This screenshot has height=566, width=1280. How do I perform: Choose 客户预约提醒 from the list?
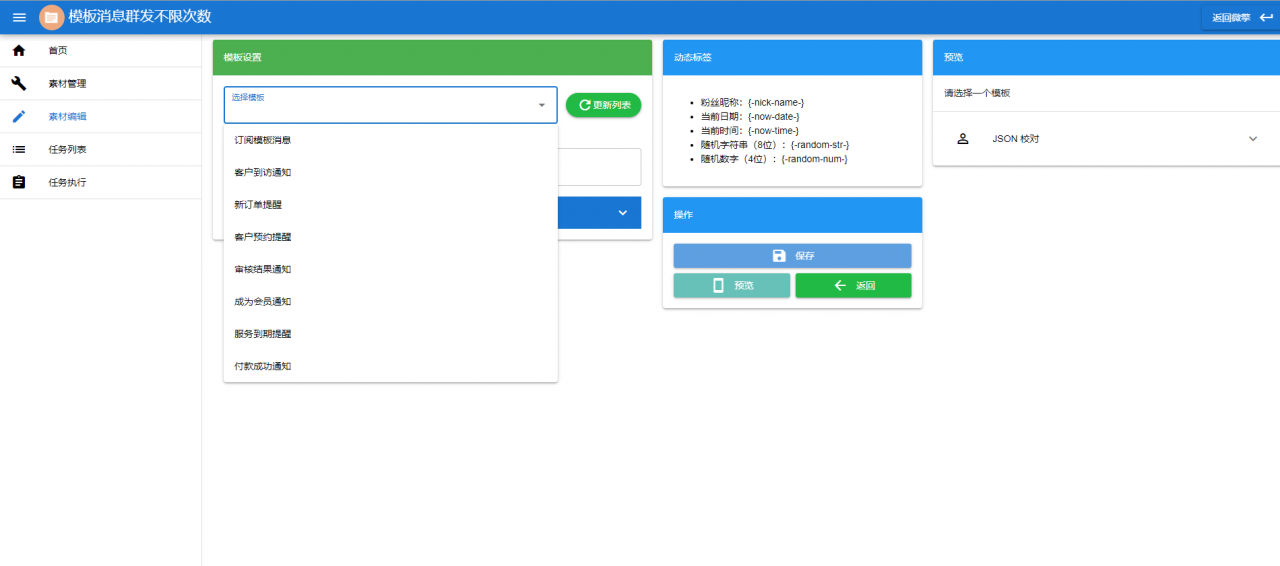coord(390,237)
